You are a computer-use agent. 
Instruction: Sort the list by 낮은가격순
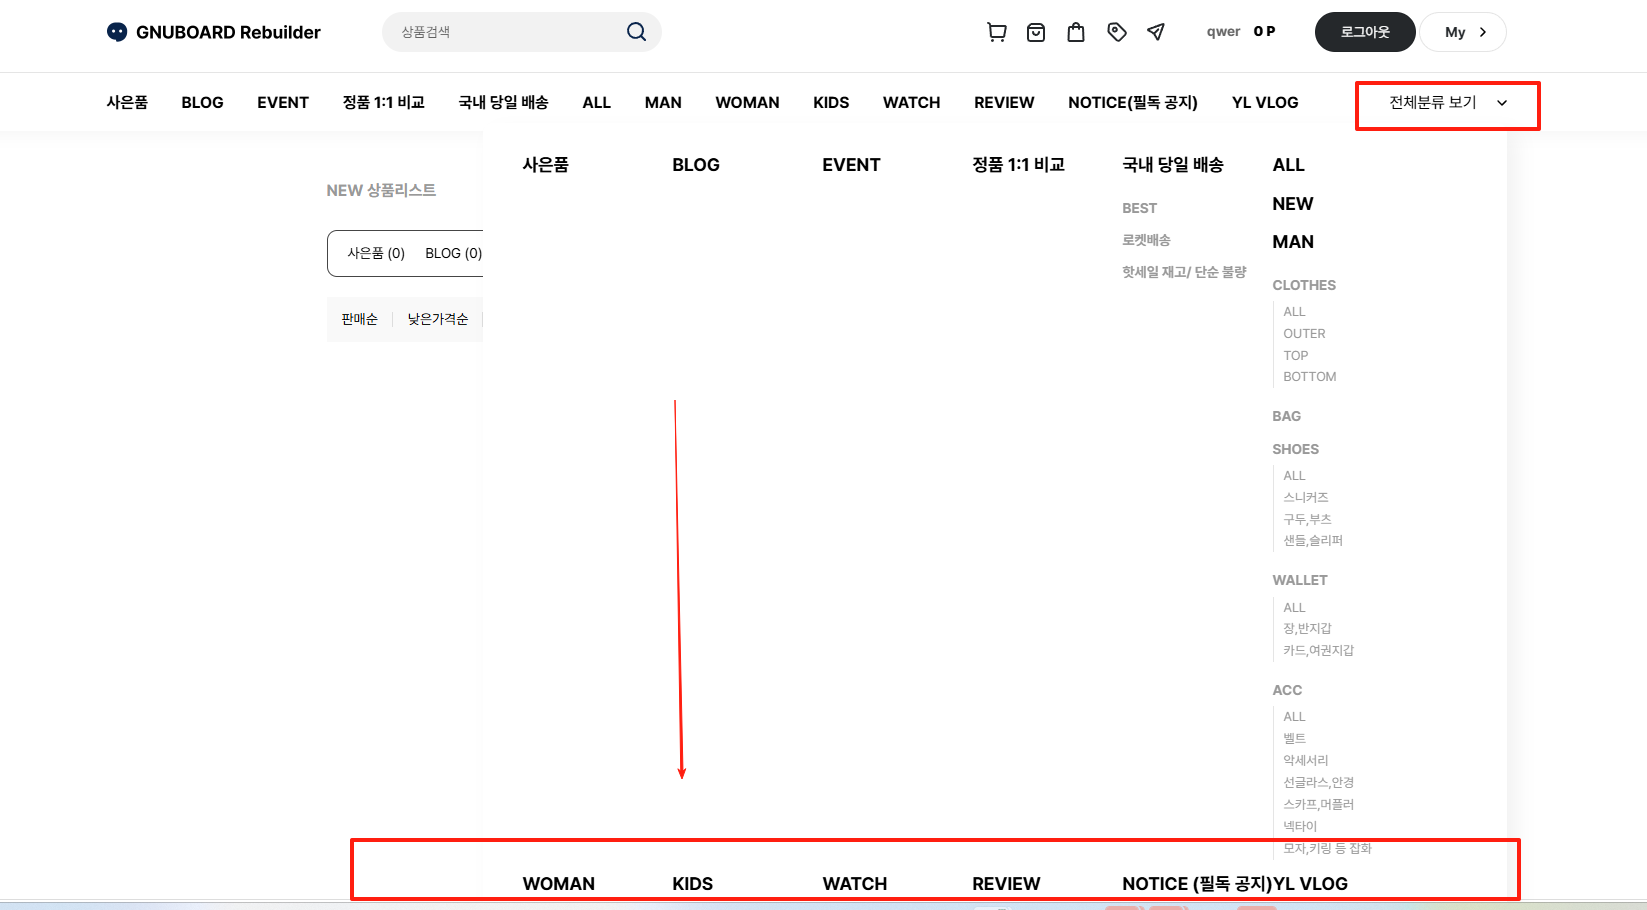point(437,319)
